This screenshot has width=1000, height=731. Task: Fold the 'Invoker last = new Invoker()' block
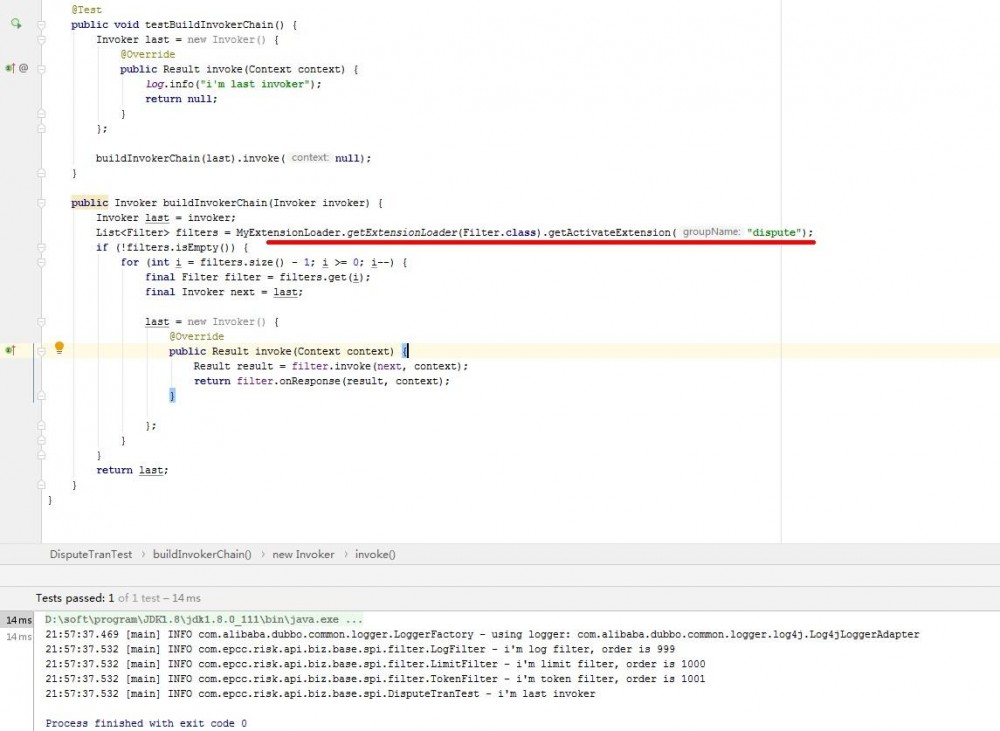click(x=41, y=40)
